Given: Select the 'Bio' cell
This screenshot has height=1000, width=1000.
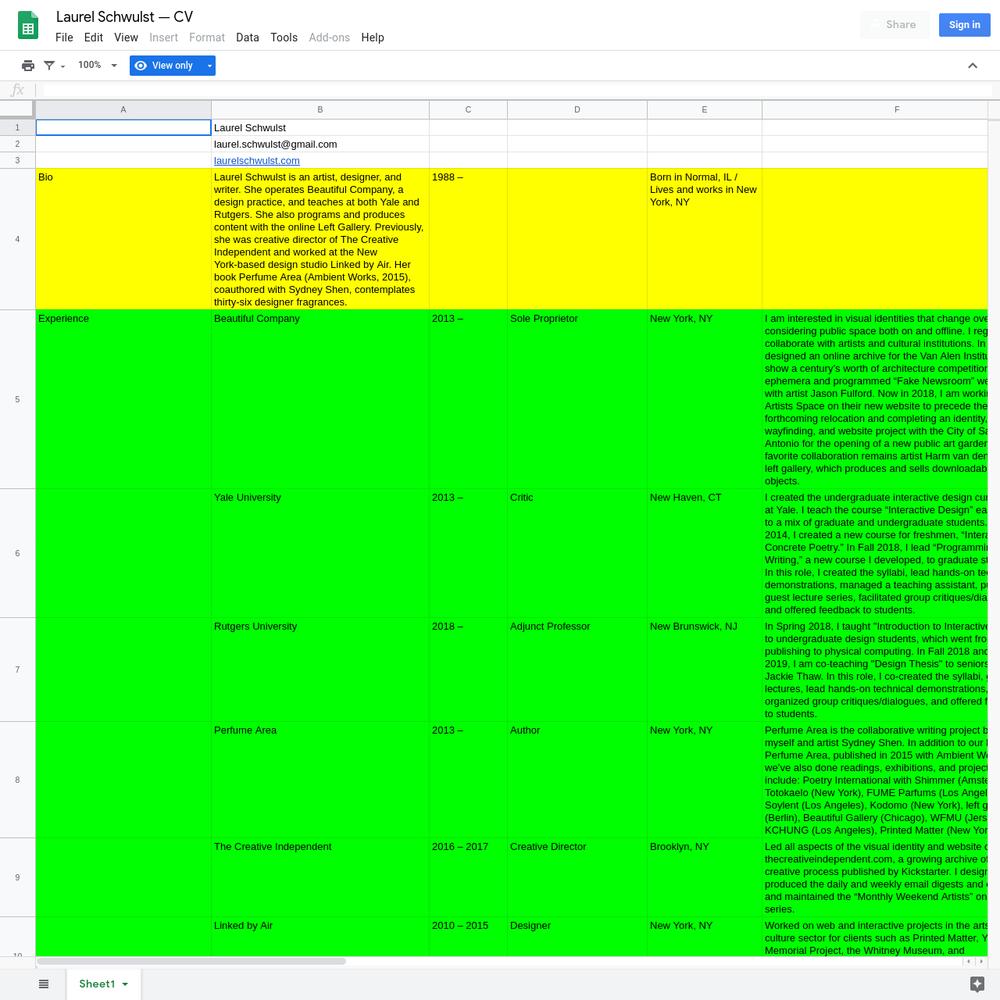Looking at the screenshot, I should tap(123, 239).
